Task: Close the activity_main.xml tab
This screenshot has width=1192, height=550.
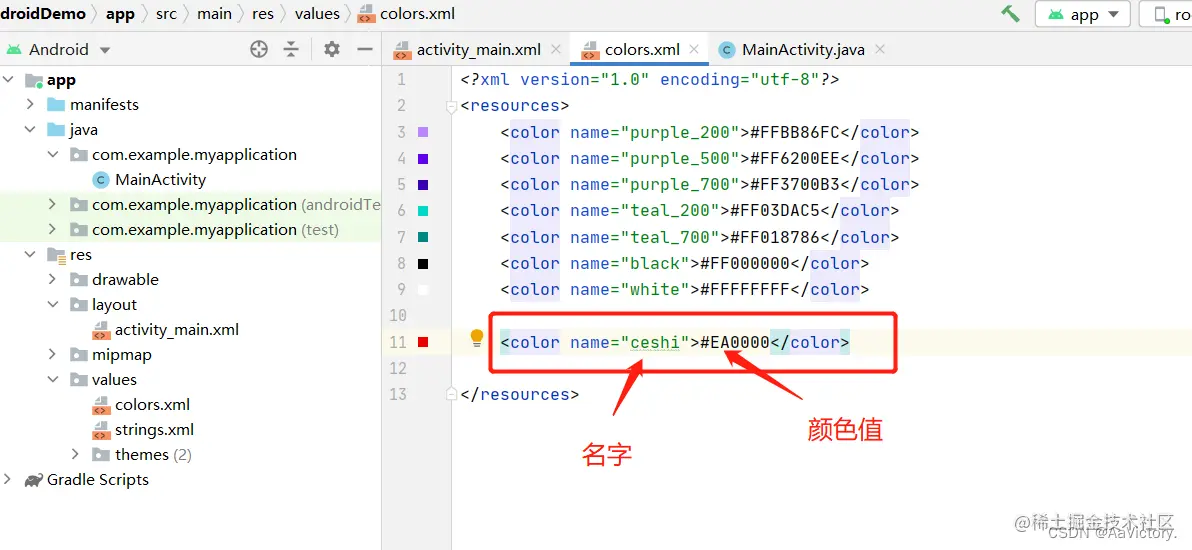Action: [556, 49]
